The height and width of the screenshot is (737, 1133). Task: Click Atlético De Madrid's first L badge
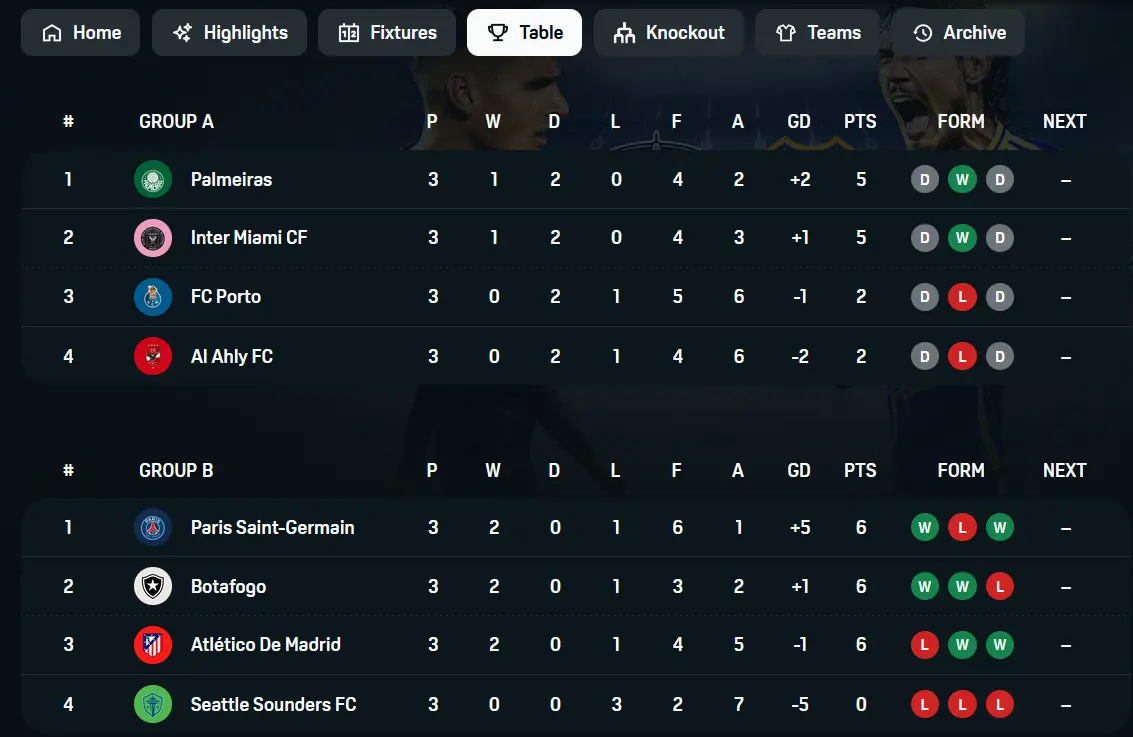click(x=925, y=645)
